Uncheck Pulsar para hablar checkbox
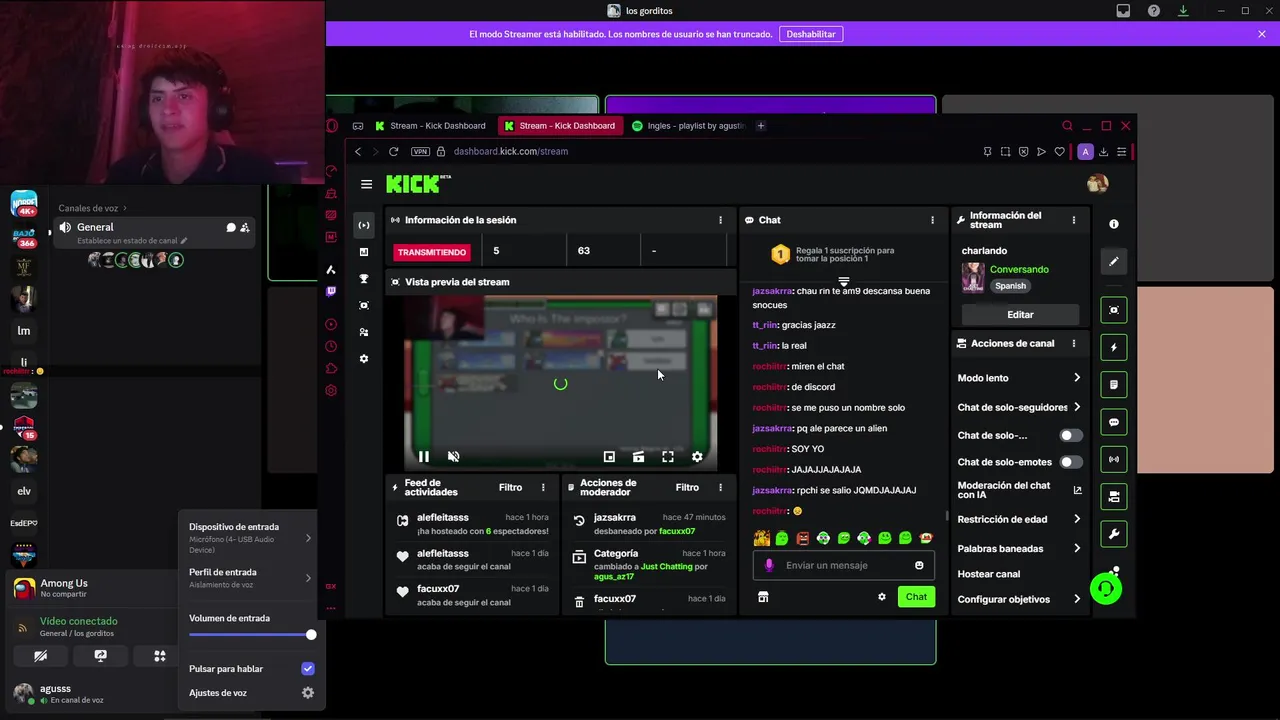The height and width of the screenshot is (720, 1280). 308,668
